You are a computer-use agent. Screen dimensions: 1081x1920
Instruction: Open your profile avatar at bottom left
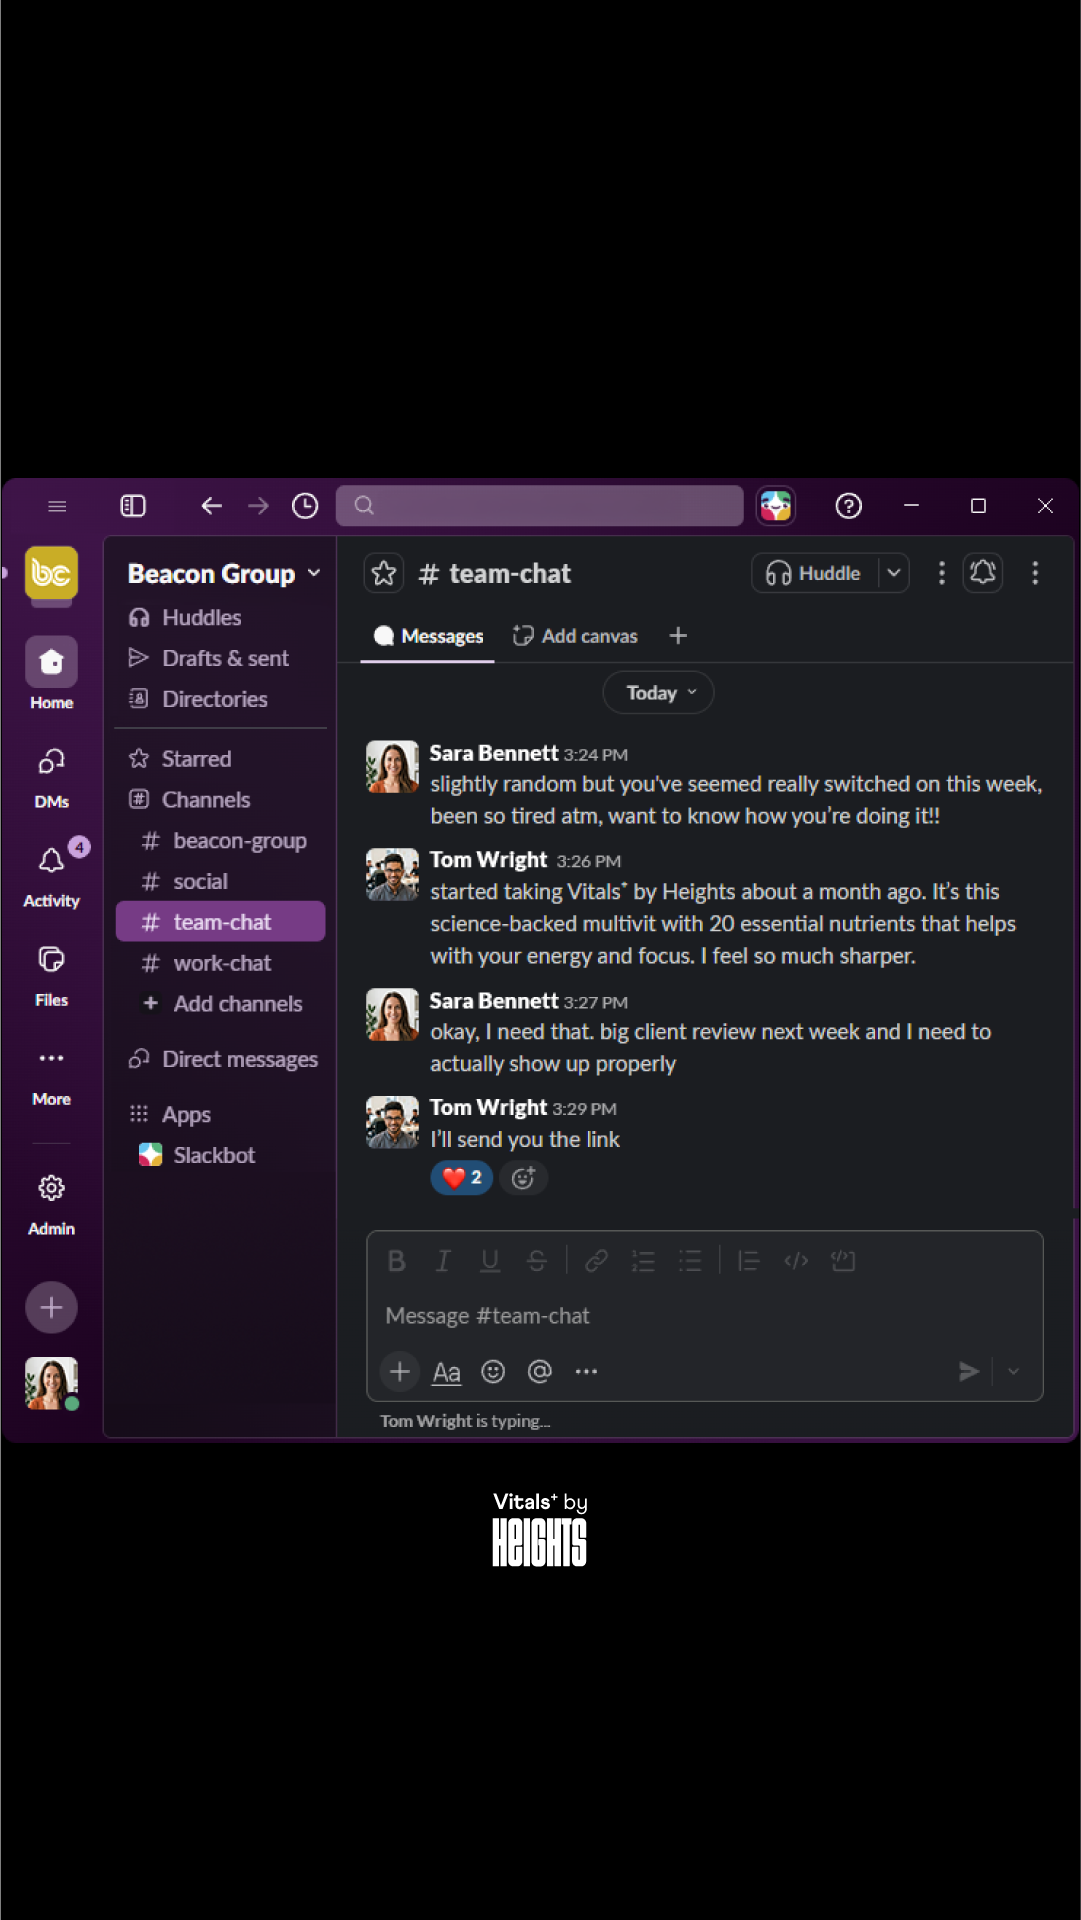(x=51, y=1383)
